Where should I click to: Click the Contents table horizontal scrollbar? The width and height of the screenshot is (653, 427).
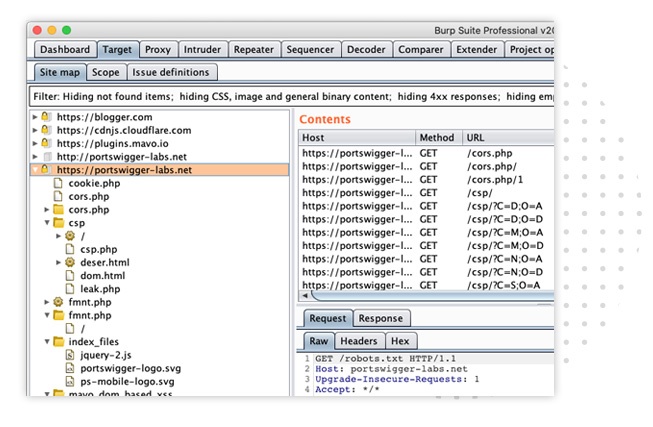click(420, 297)
